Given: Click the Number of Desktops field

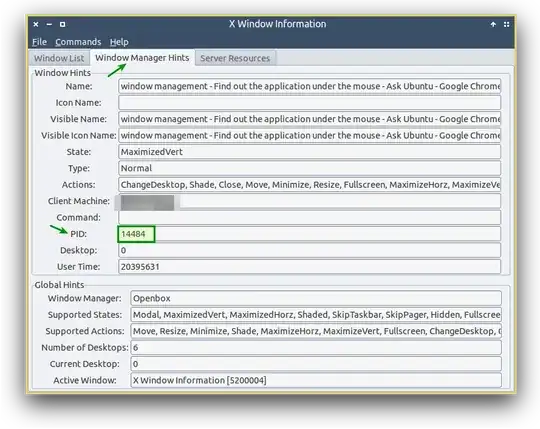Looking at the screenshot, I should coord(316,348).
